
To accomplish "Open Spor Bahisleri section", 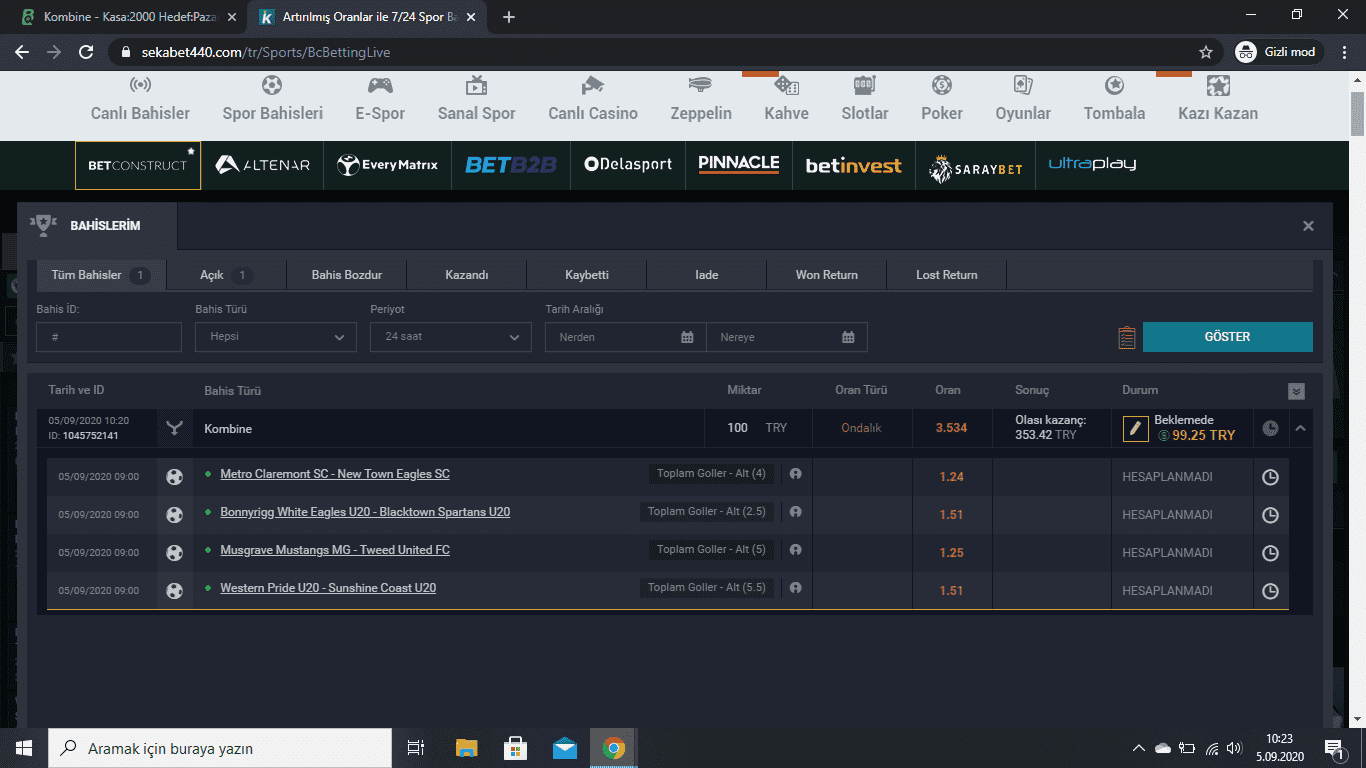I will (x=272, y=100).
